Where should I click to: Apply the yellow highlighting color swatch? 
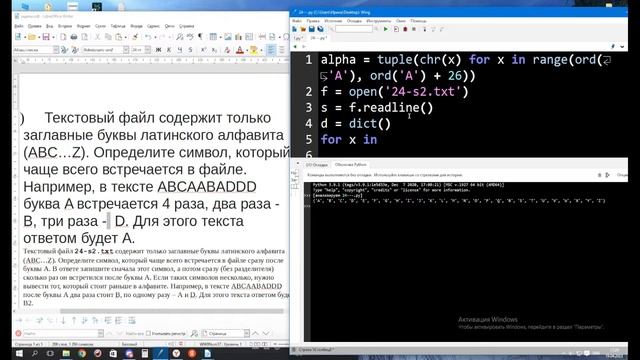coord(253,50)
